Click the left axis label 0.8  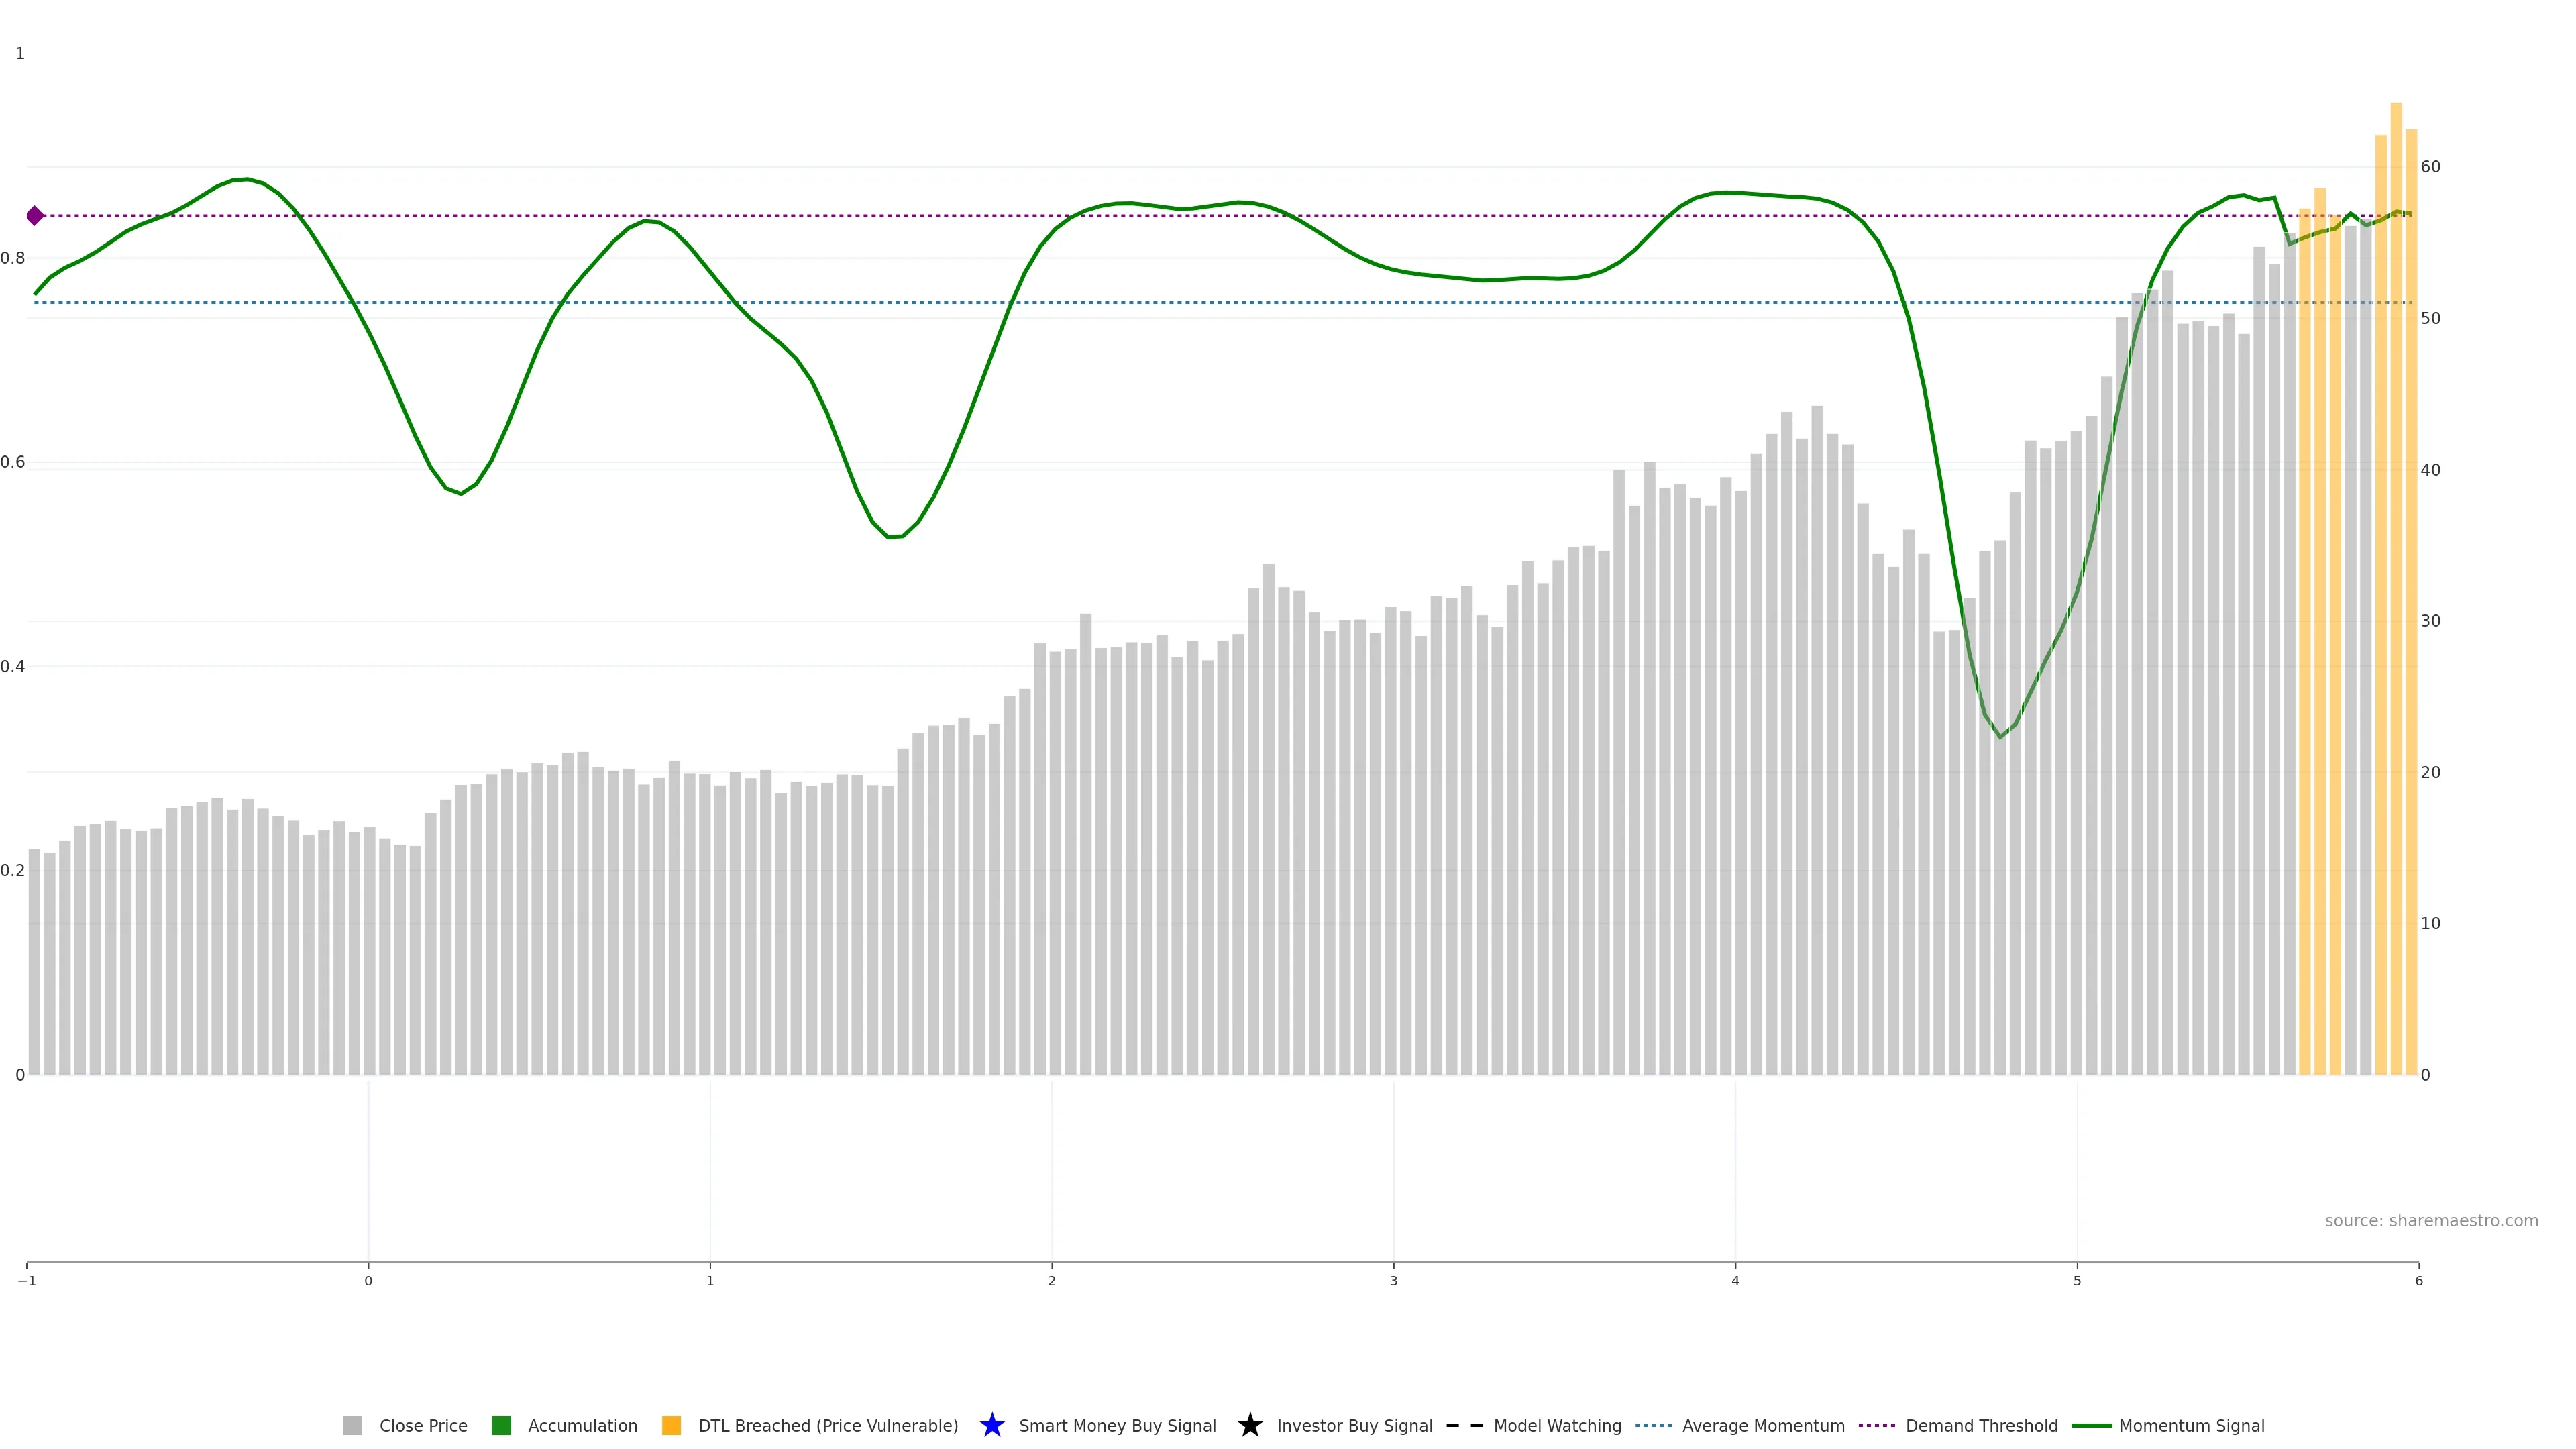(13, 258)
